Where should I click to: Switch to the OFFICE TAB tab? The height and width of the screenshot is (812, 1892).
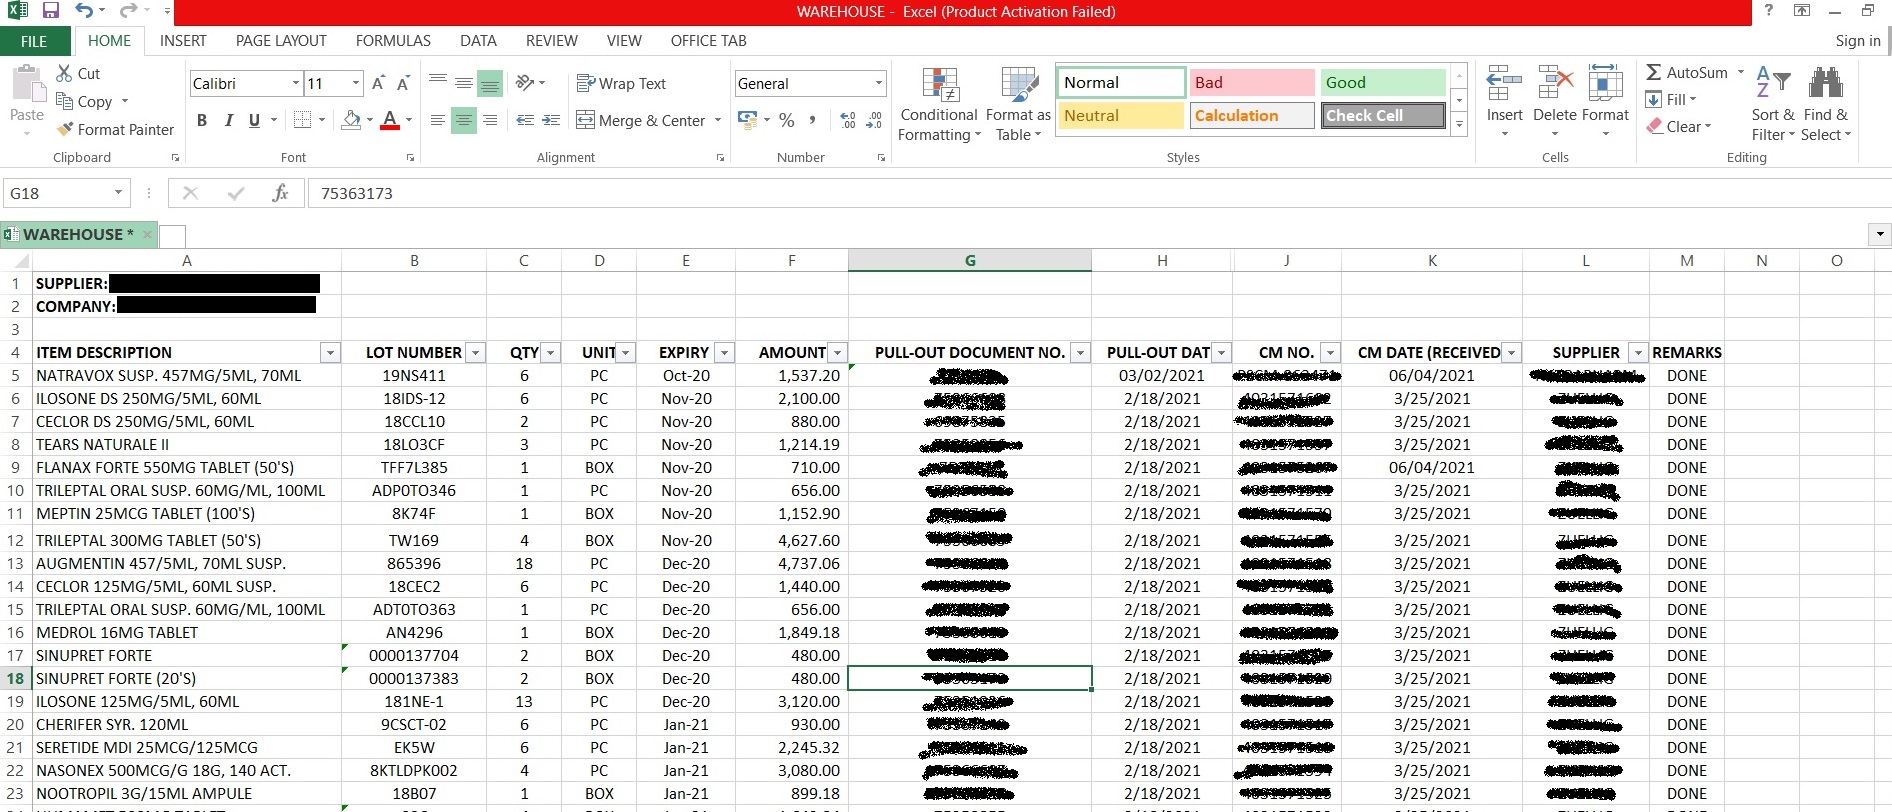[708, 41]
